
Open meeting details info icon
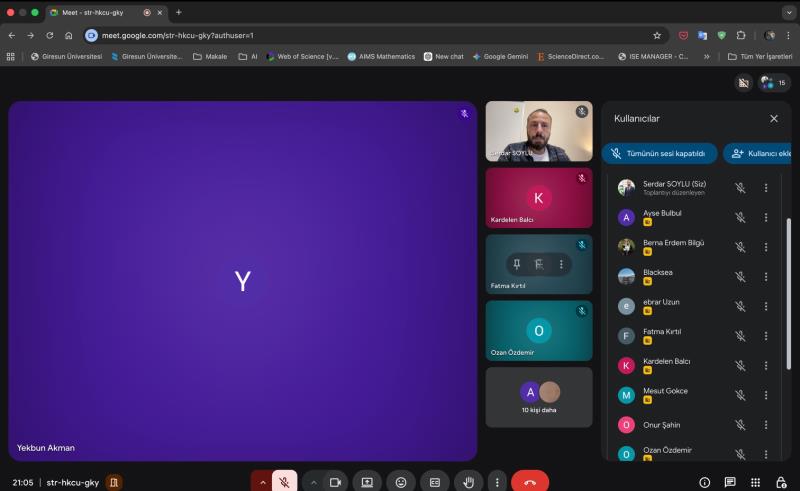[x=704, y=482]
